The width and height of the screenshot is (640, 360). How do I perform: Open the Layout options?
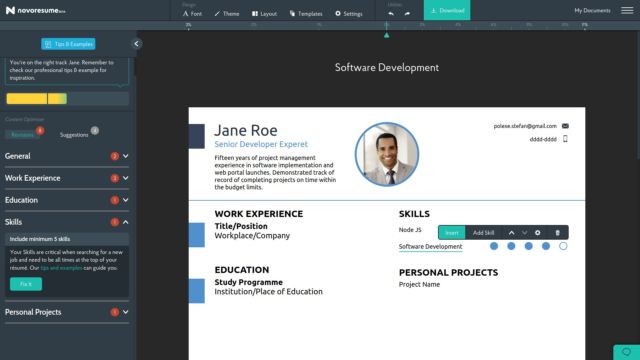point(264,13)
